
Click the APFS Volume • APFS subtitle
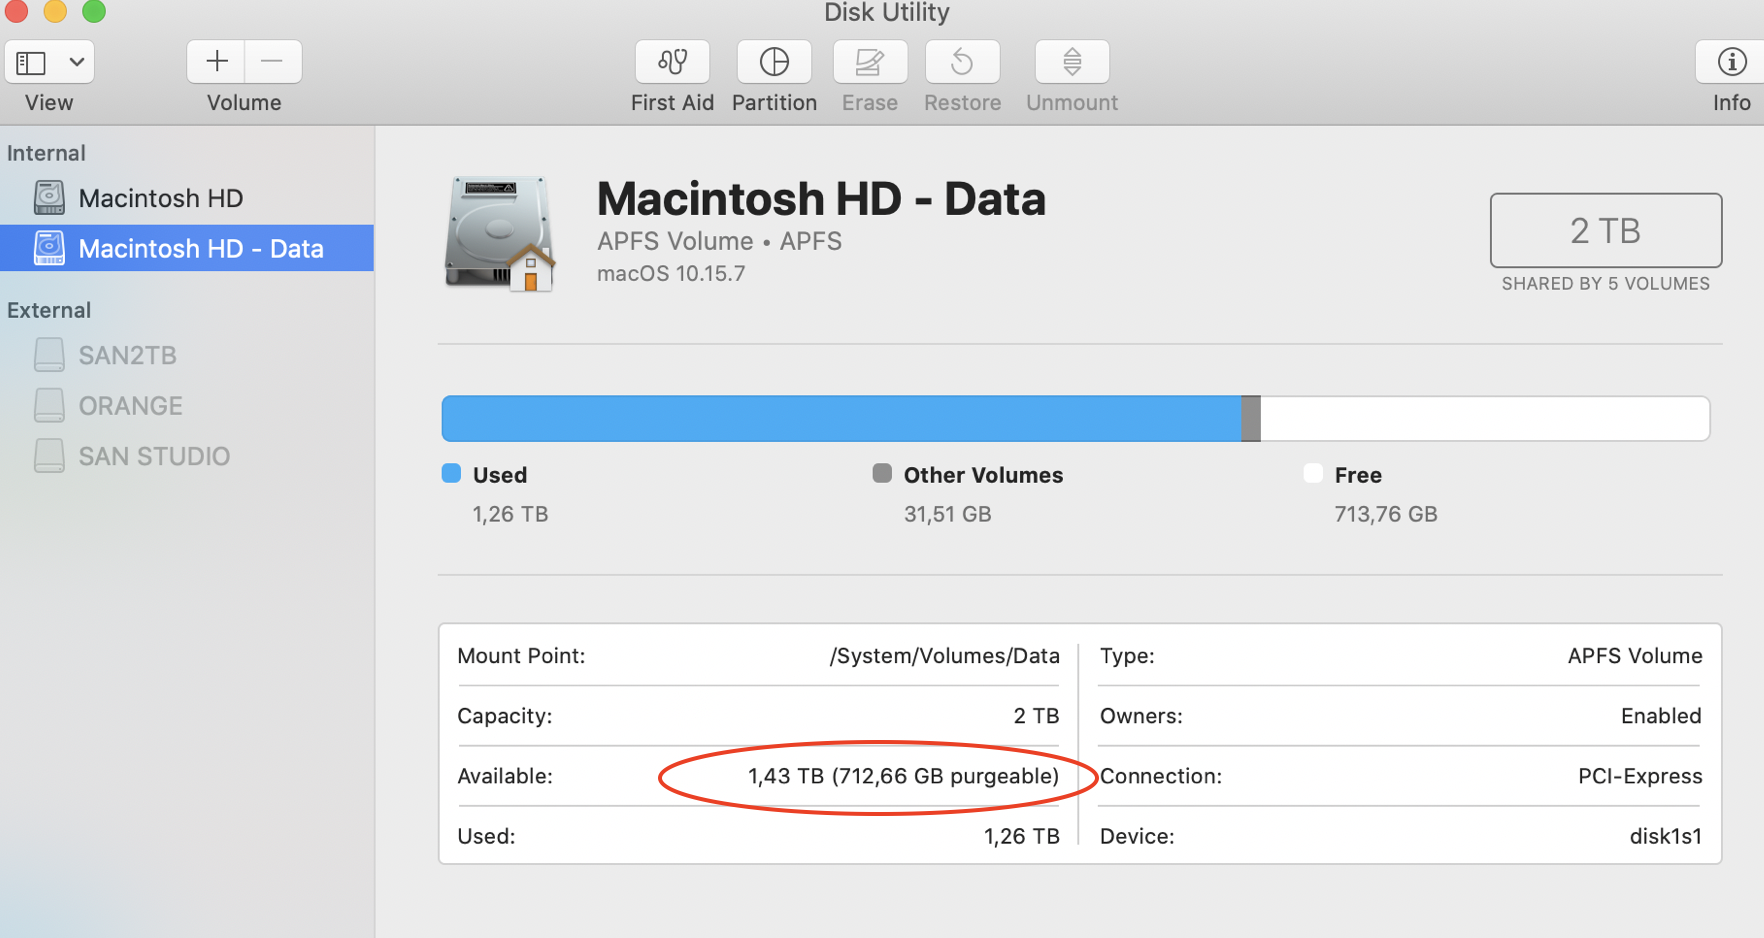click(x=719, y=241)
